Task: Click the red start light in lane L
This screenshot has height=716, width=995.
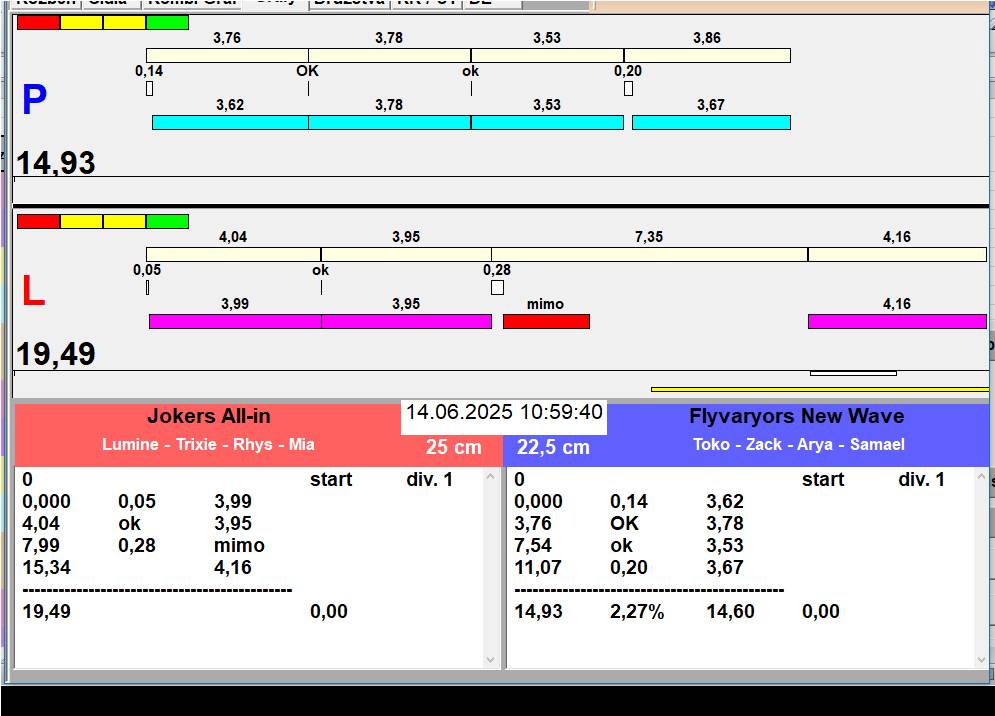Action: (38, 221)
